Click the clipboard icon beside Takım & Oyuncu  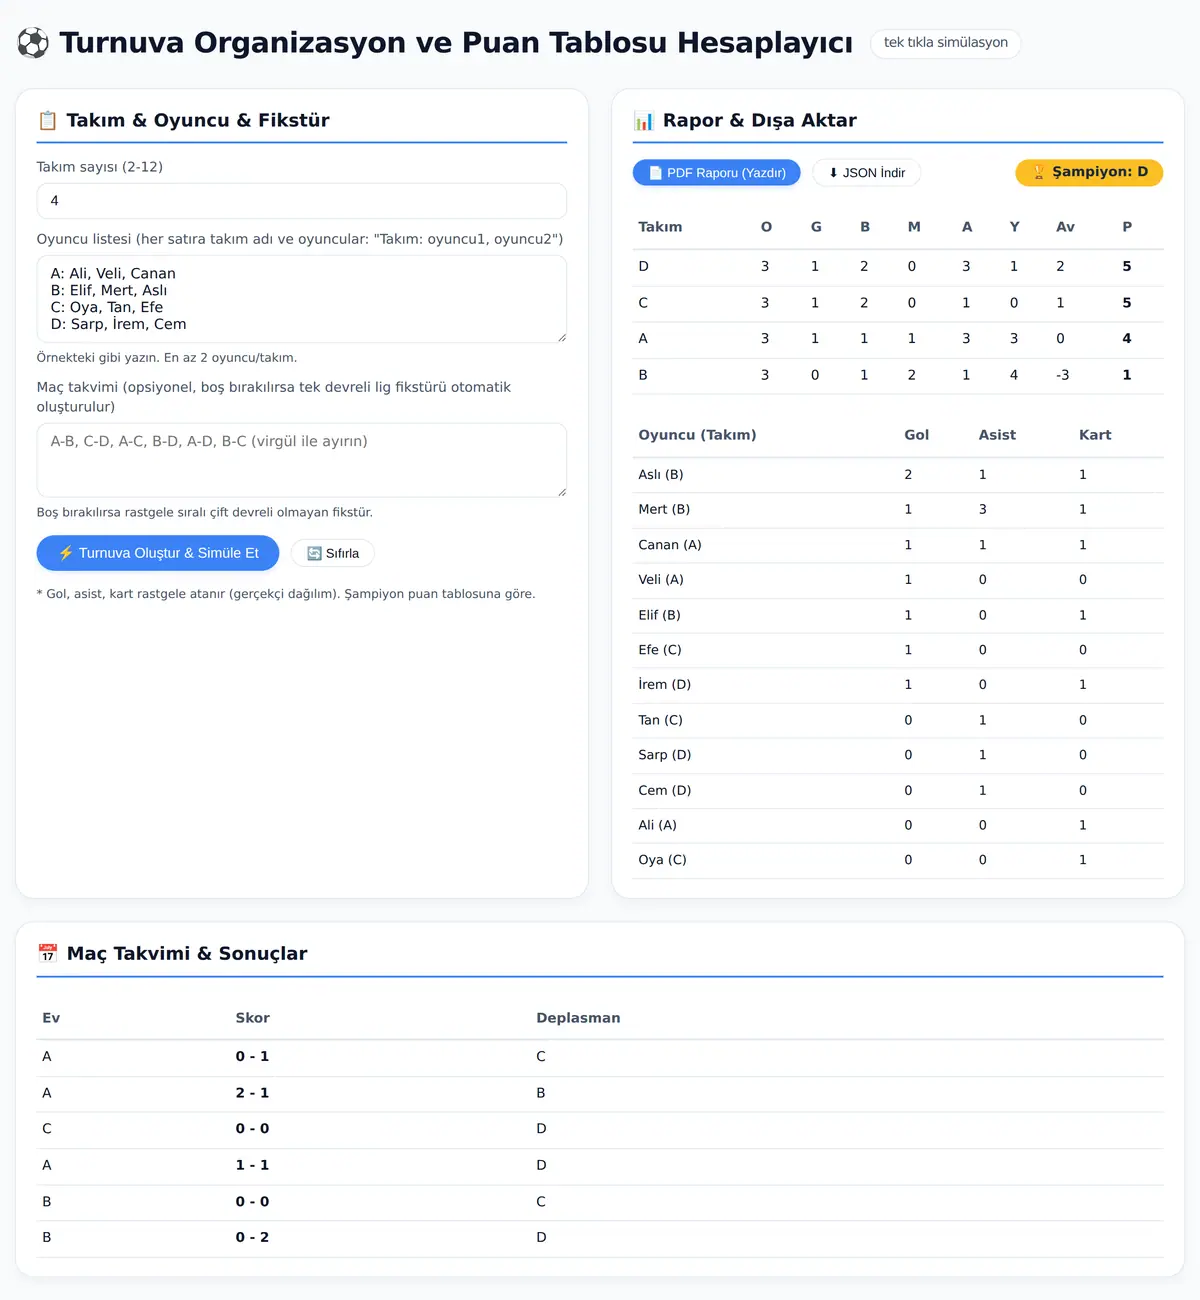(47, 121)
